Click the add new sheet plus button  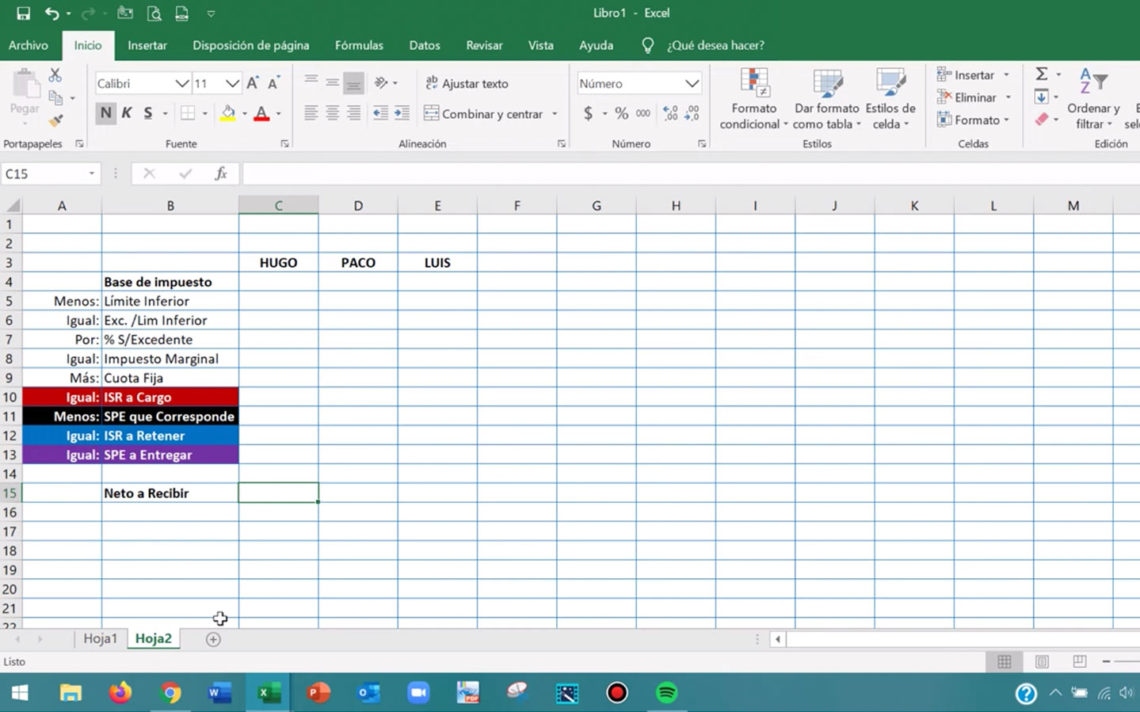tap(212, 638)
